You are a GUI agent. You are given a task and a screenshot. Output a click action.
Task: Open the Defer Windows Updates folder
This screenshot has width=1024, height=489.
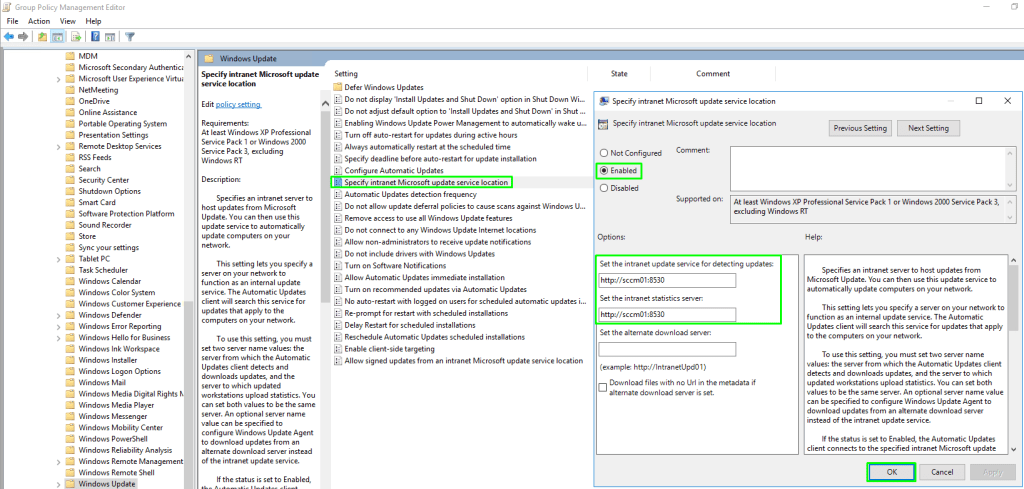[384, 88]
